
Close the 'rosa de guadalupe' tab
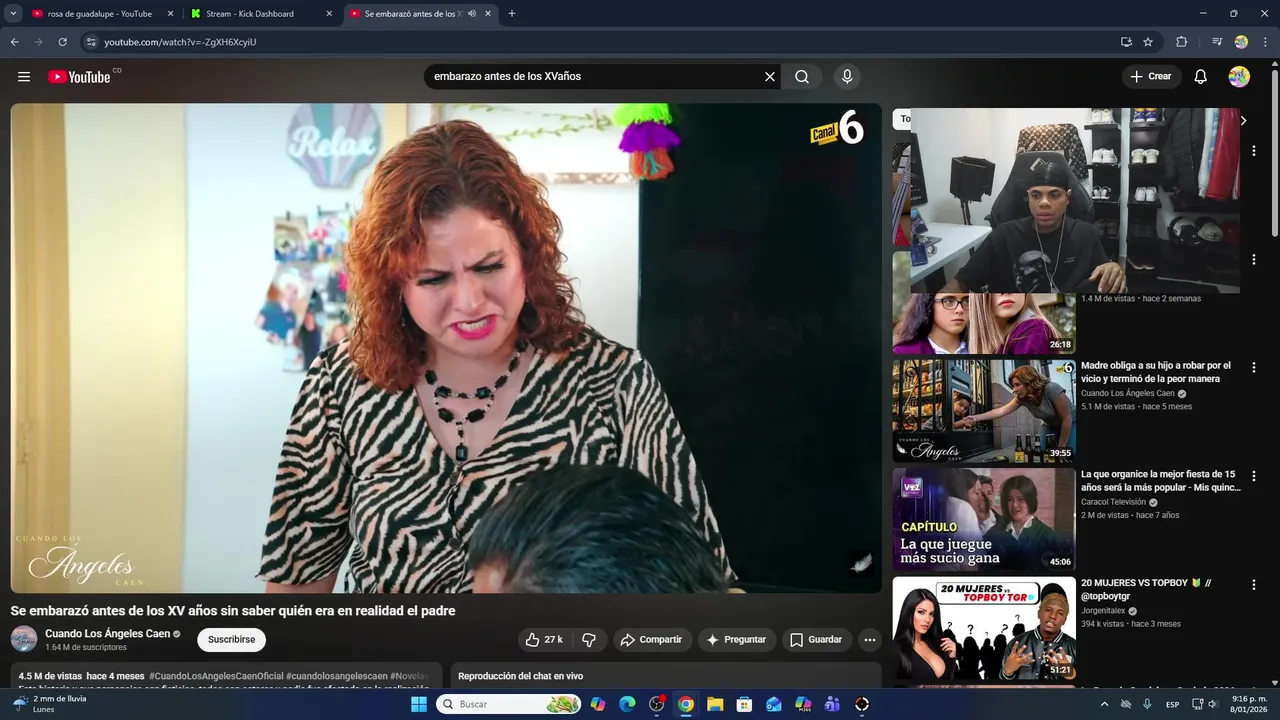coord(170,14)
